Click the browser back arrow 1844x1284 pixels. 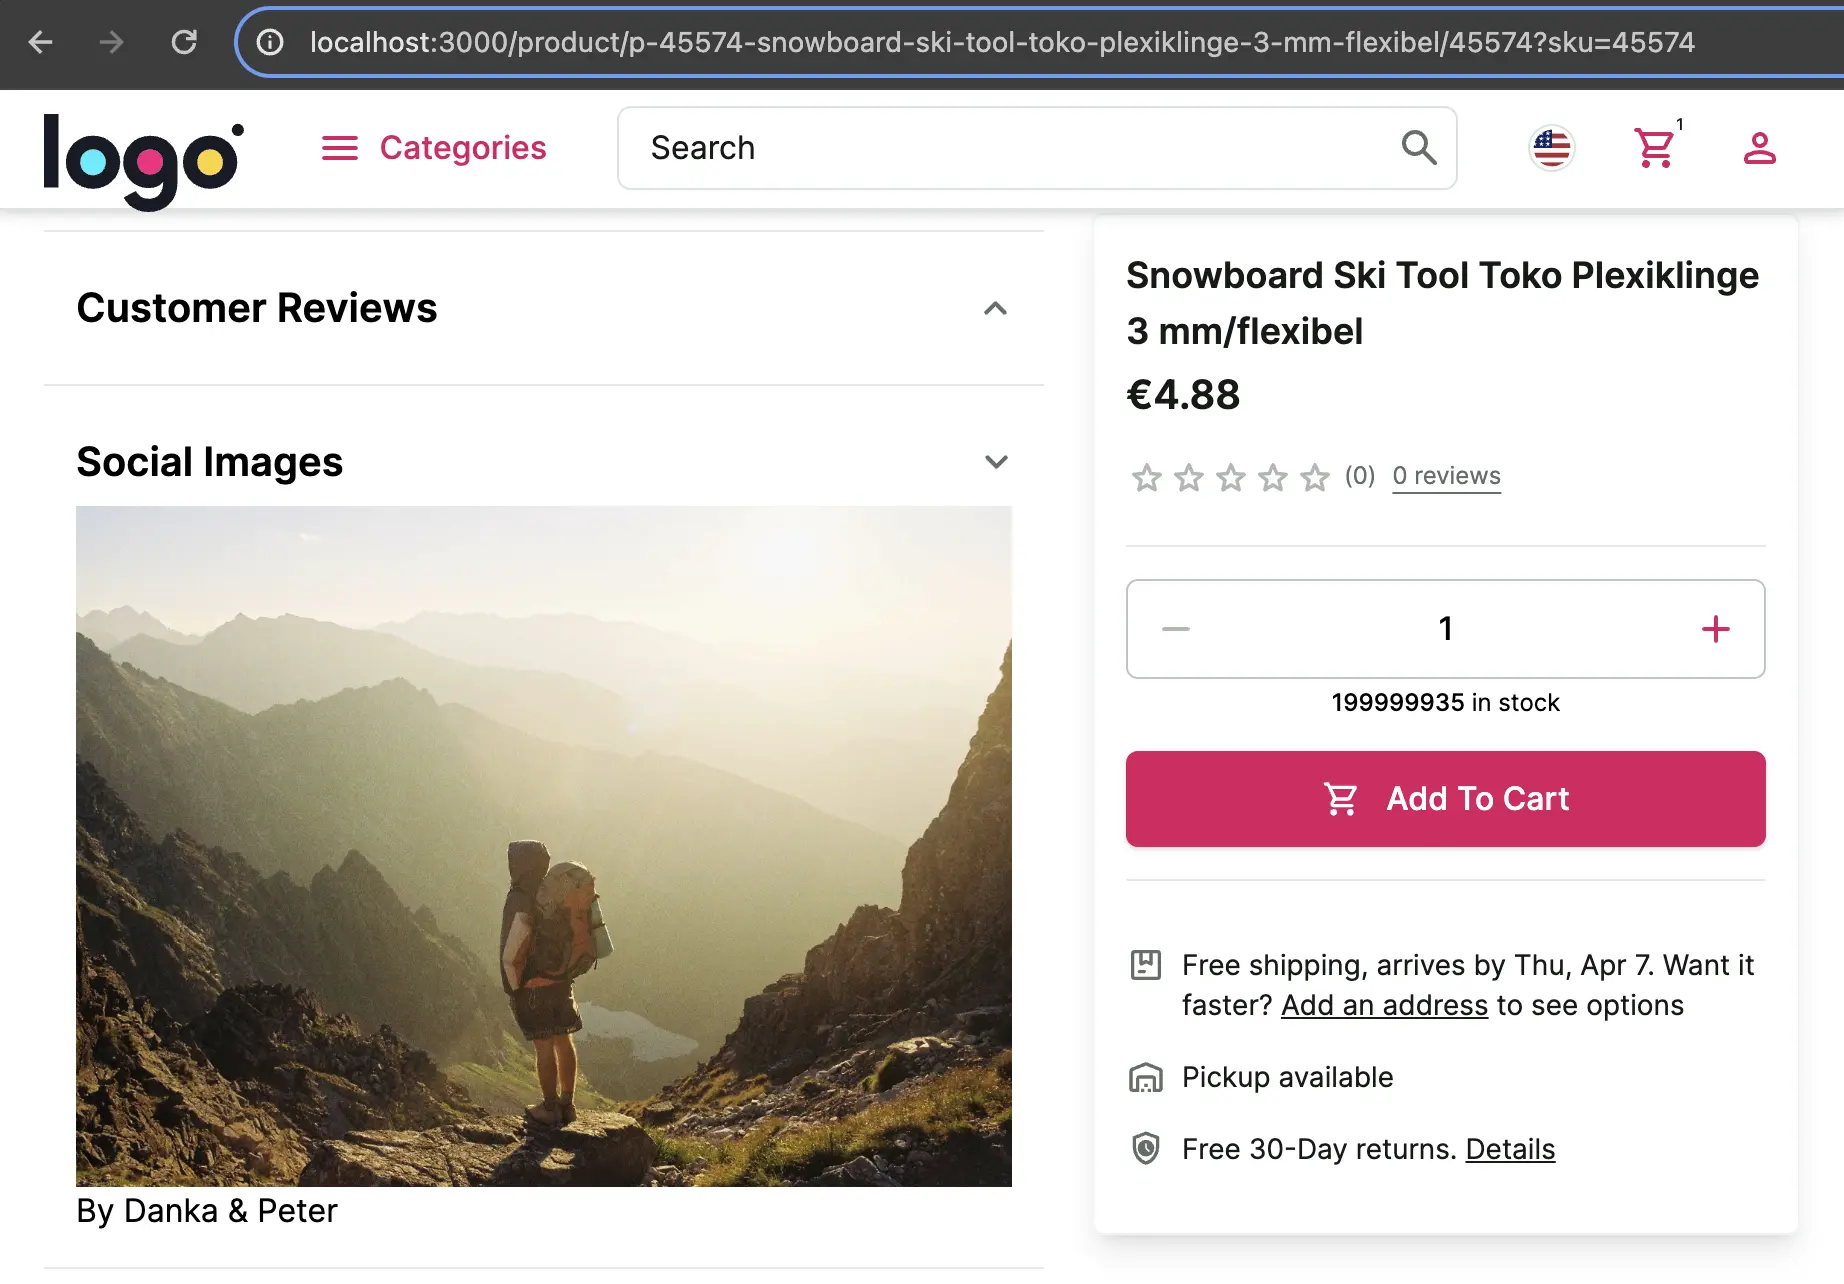coord(41,42)
